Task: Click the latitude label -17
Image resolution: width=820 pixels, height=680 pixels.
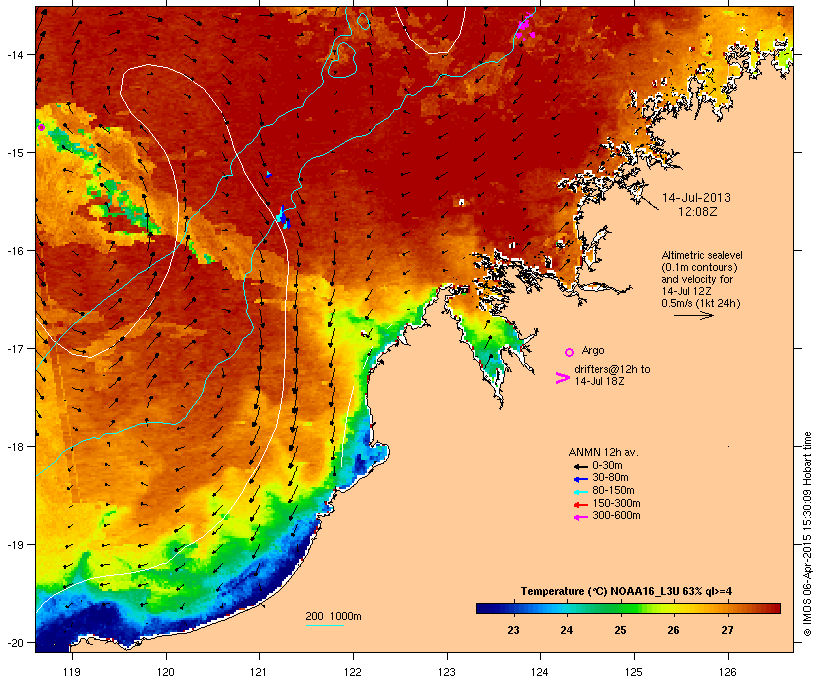Action: tap(14, 348)
